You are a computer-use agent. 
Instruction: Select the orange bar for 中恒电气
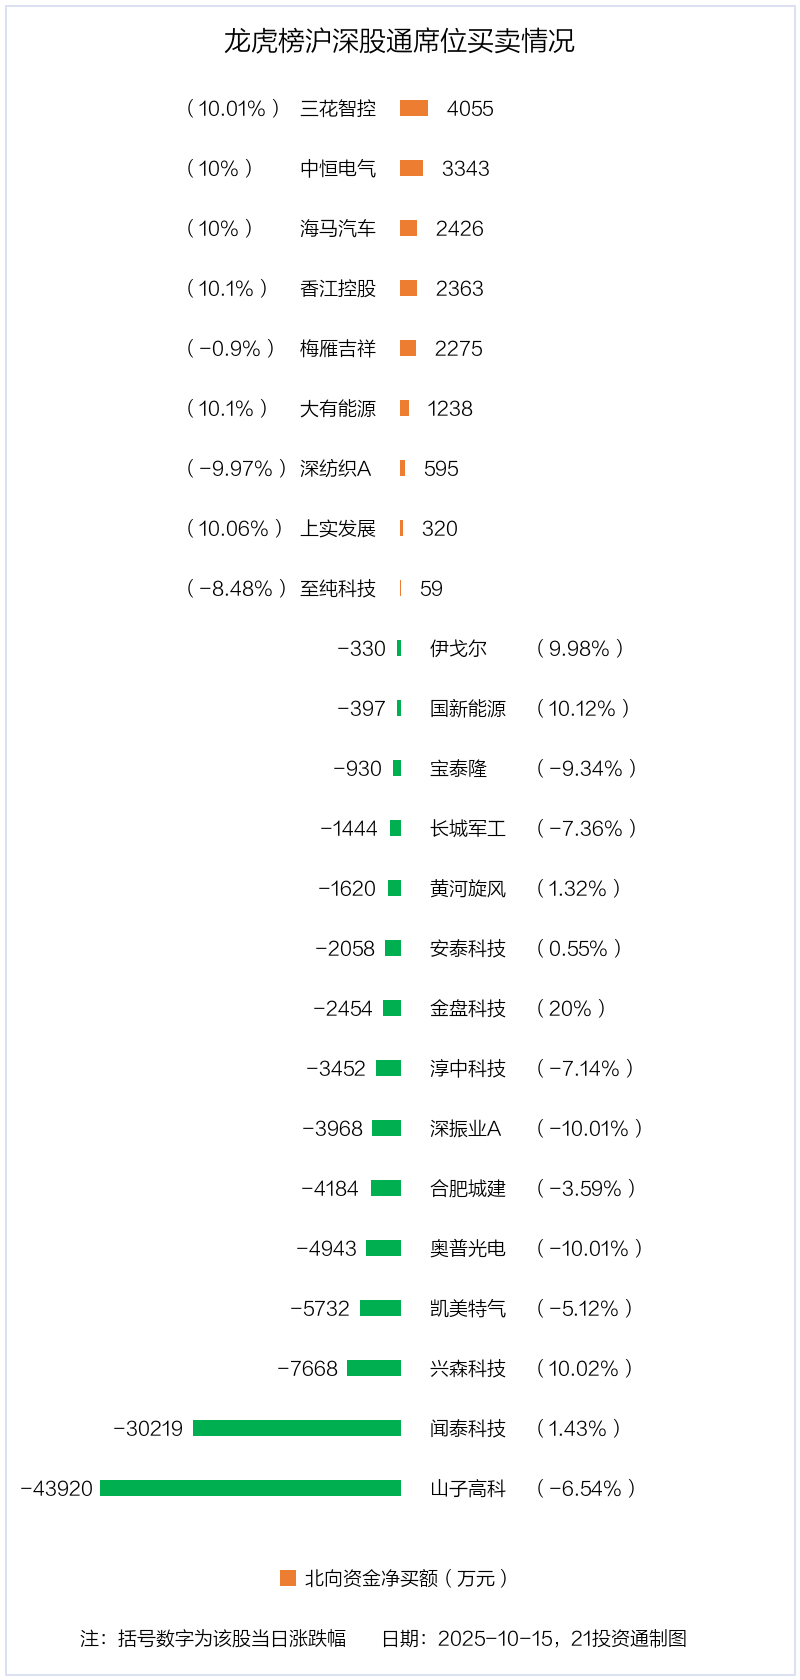411,168
